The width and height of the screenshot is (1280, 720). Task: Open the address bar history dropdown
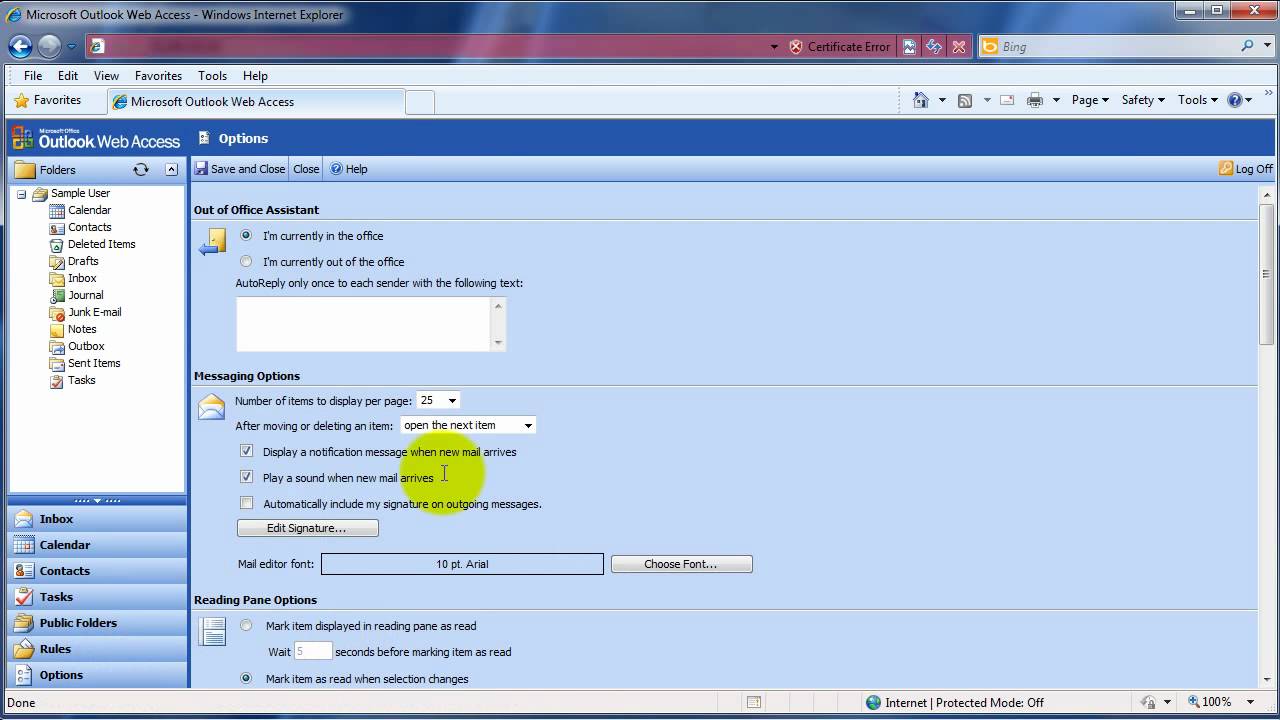coord(774,47)
